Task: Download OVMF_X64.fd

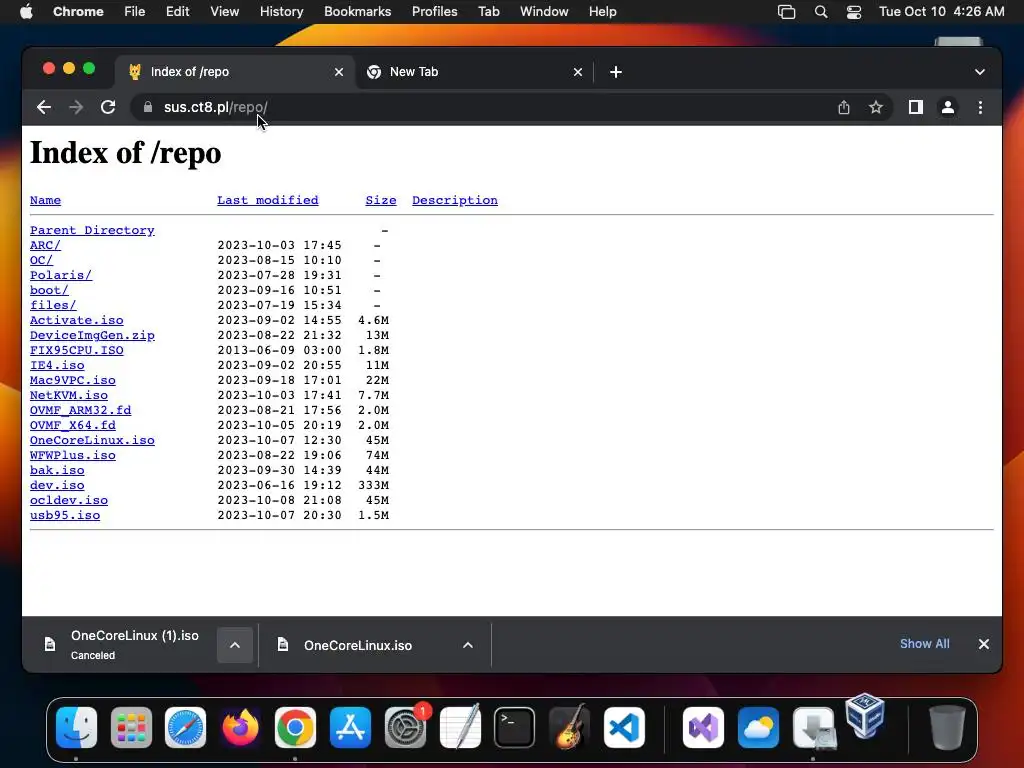Action: tap(72, 426)
